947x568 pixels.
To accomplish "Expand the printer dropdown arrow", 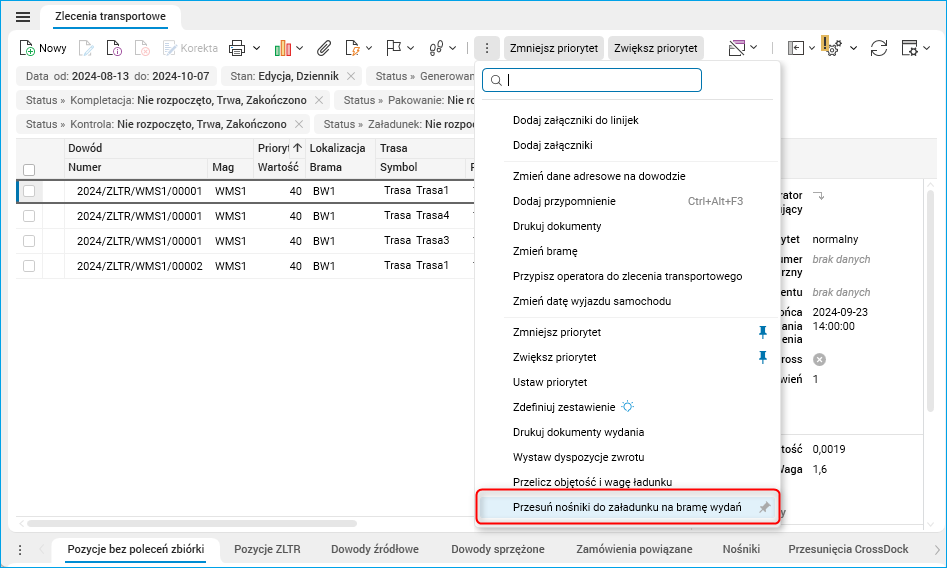I will [256, 48].
